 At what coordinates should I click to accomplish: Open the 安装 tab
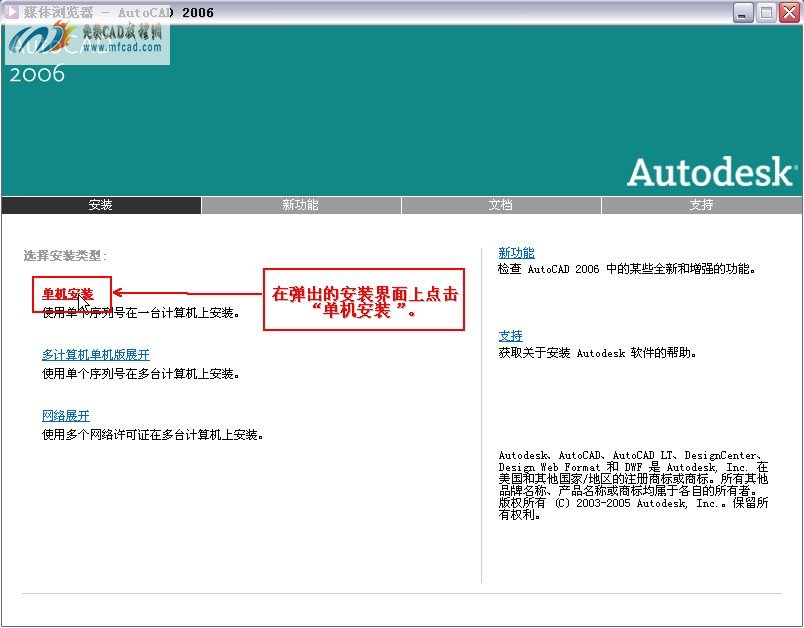(x=100, y=205)
